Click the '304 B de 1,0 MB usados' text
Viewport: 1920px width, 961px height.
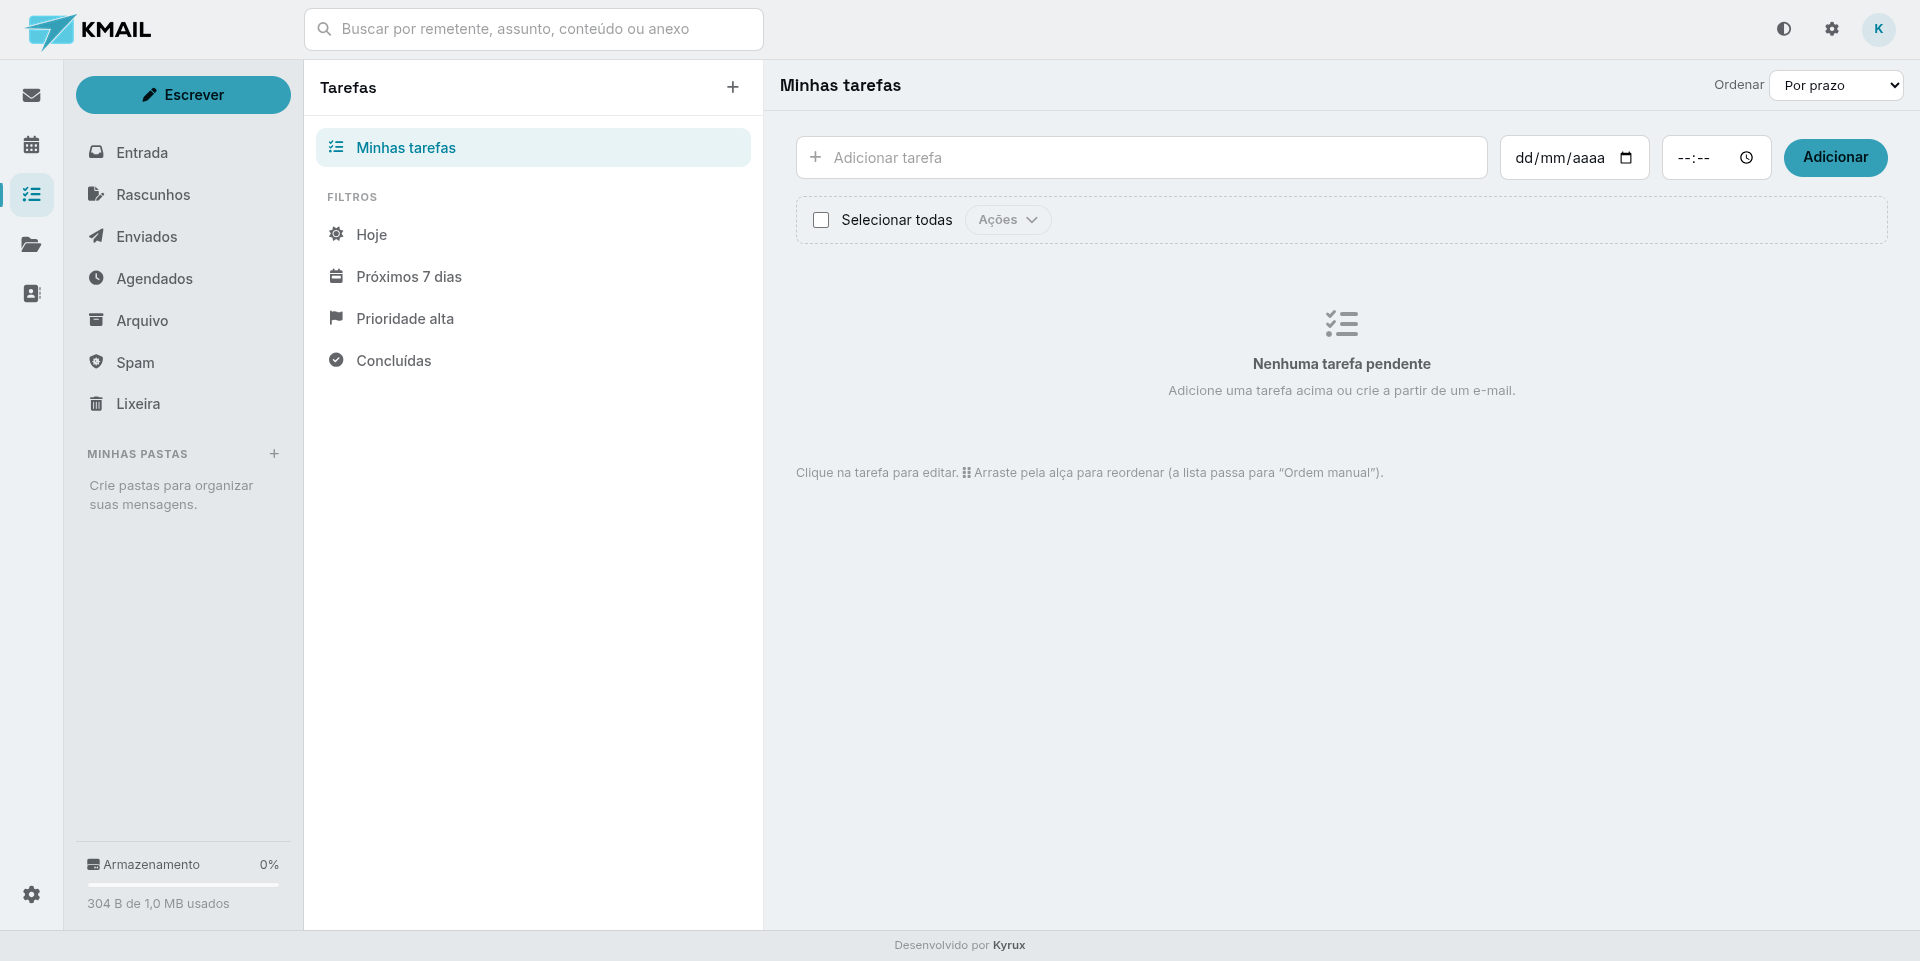[158, 904]
